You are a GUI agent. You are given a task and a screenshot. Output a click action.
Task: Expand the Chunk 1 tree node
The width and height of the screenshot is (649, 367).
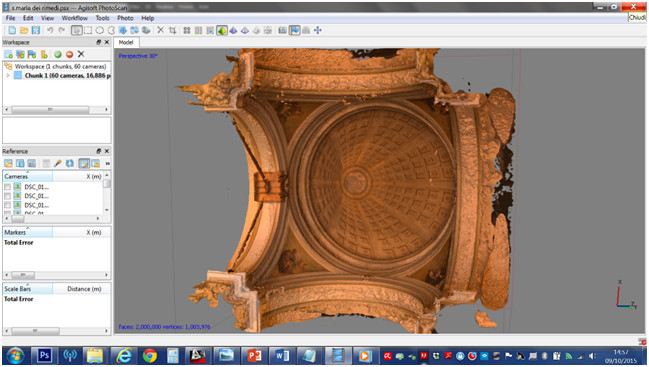8,76
